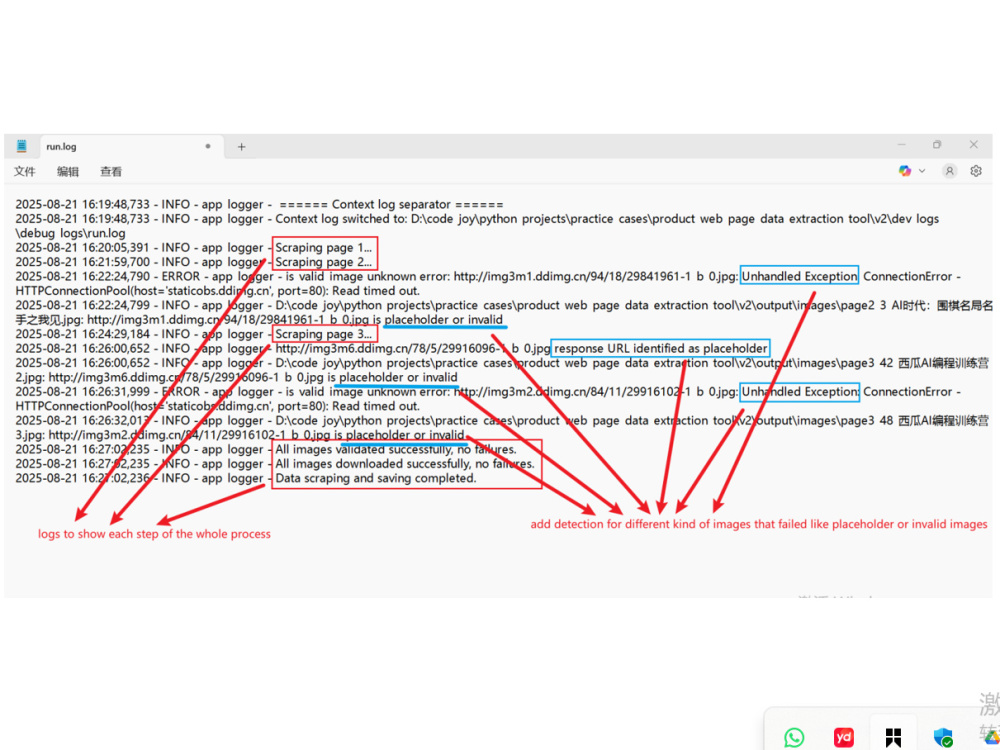
Task: Click 'response URL identified as placeholder' text
Action: click(661, 349)
